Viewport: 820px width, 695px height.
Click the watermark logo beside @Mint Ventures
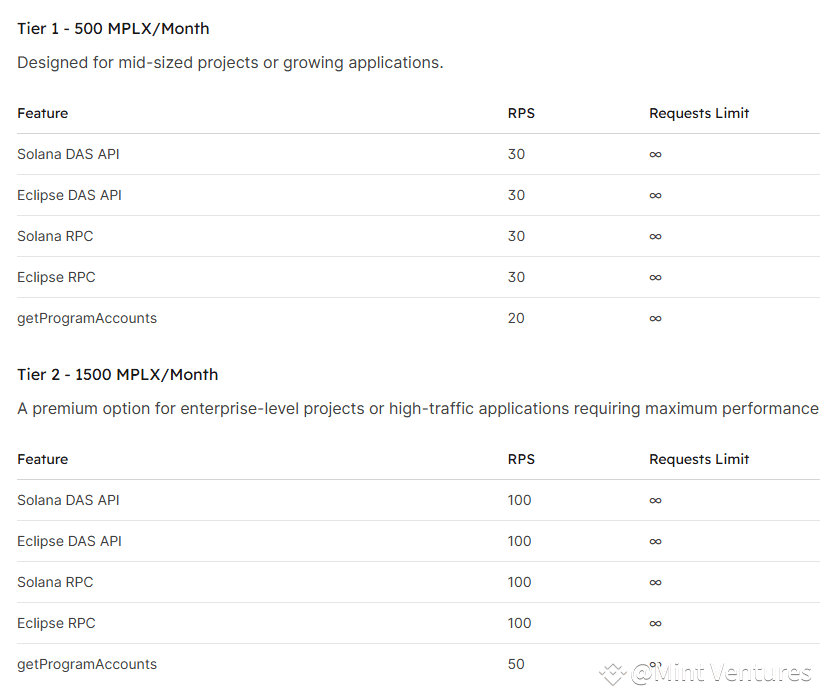click(612, 674)
